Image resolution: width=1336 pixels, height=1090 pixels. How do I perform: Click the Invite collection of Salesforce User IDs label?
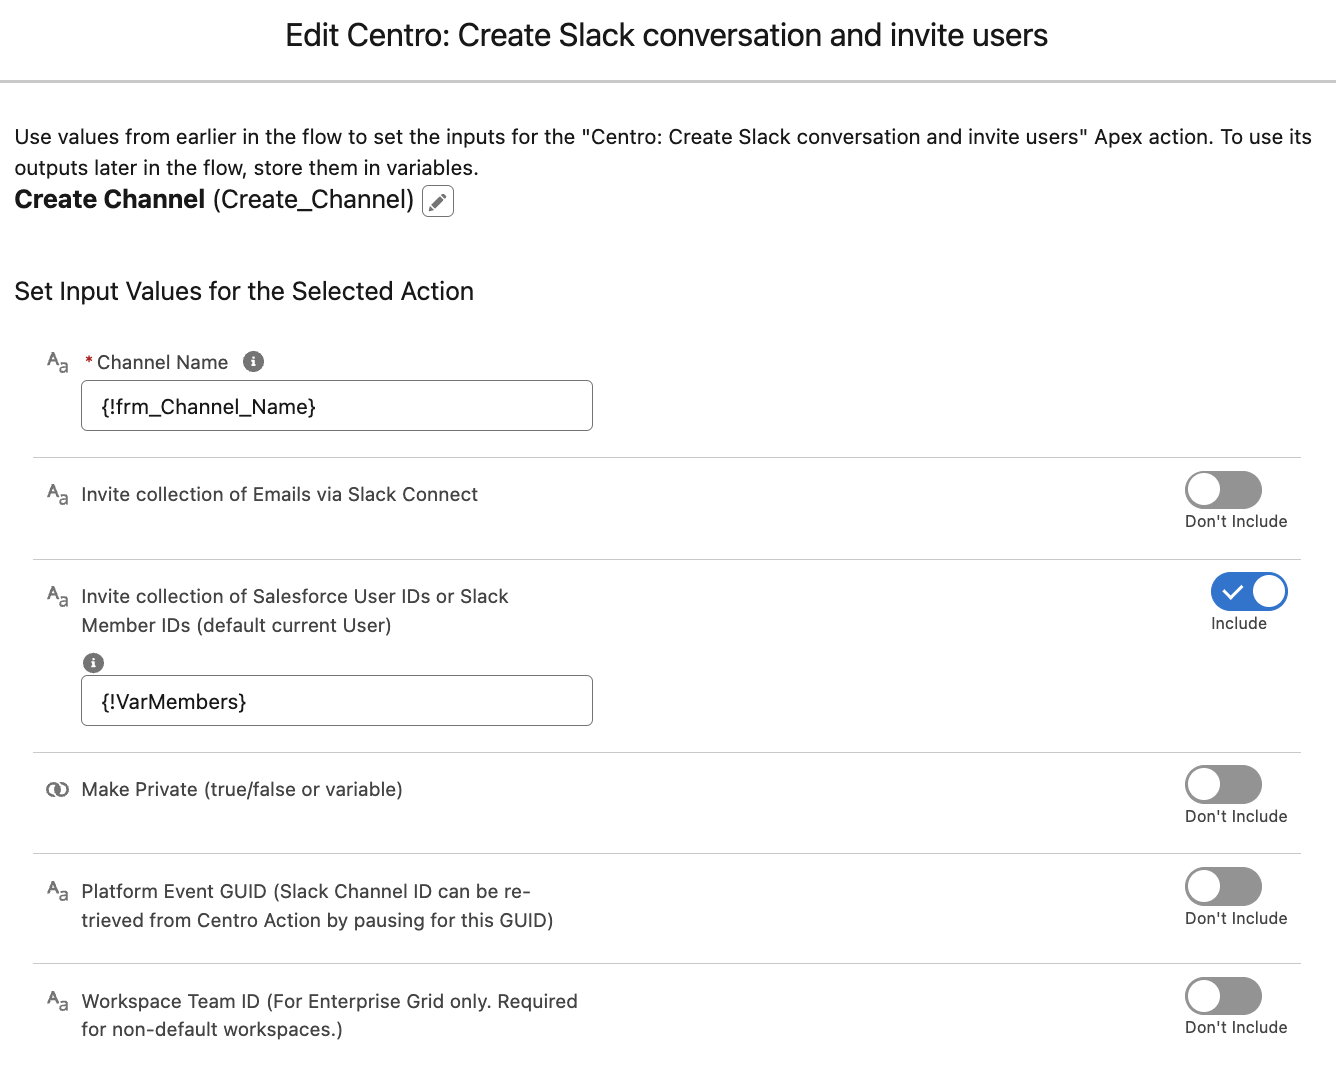coord(295,611)
